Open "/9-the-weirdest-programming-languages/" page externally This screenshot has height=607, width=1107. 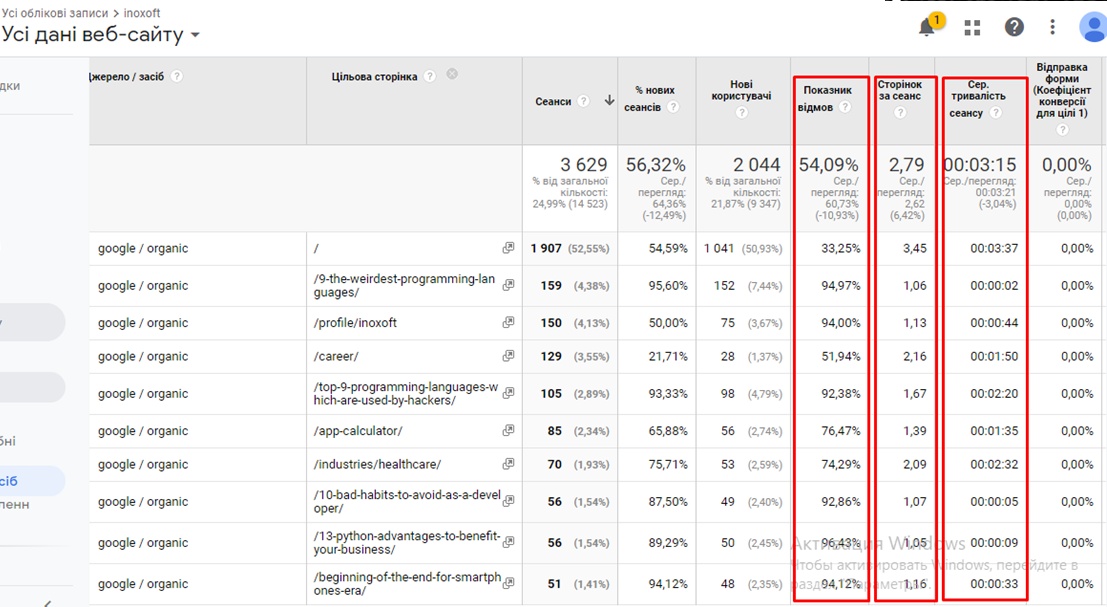(508, 284)
